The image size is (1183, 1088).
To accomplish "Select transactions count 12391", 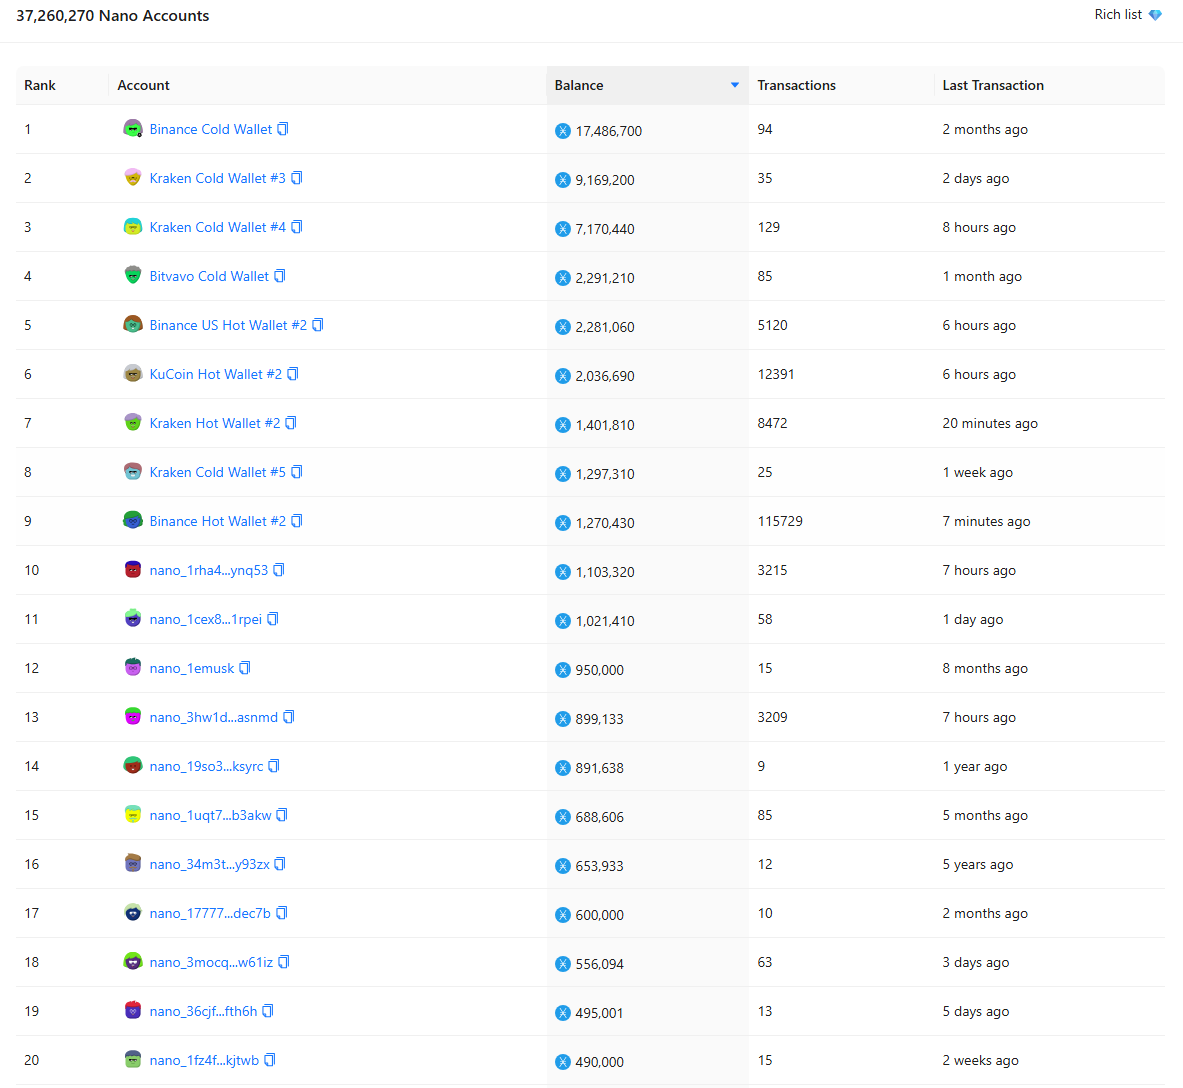I will click(776, 374).
